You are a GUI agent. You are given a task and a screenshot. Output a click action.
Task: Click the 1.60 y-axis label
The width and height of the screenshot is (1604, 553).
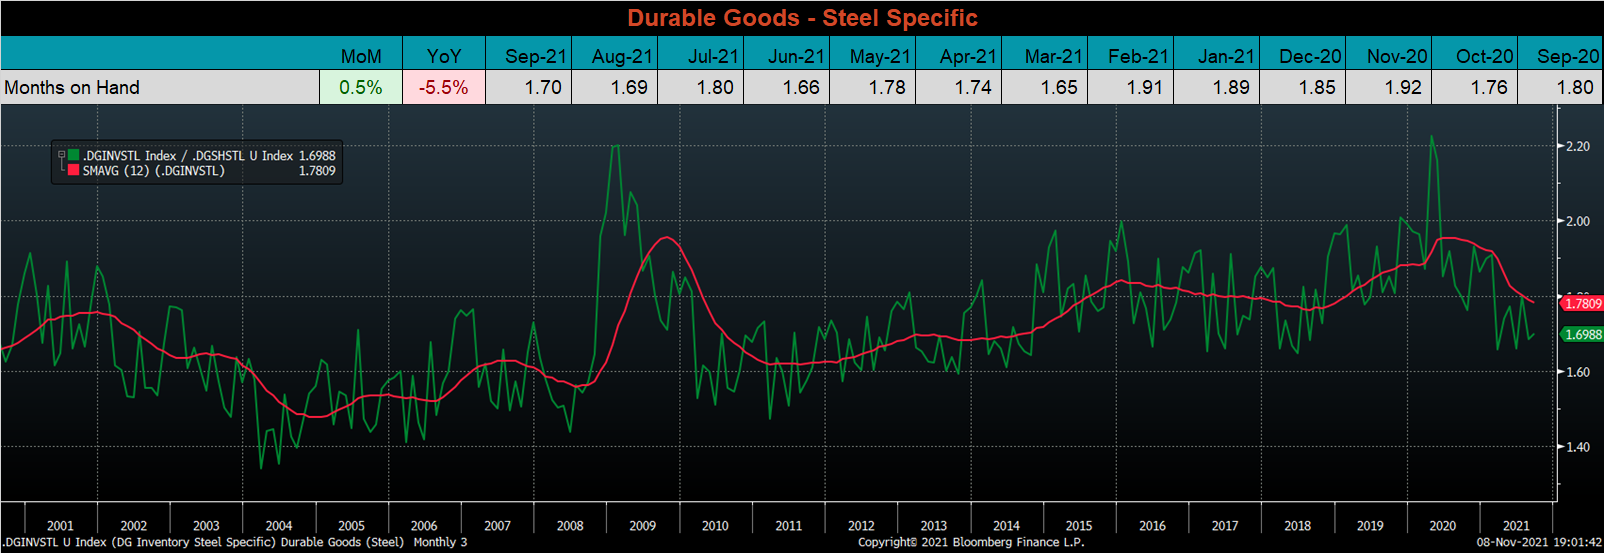[x=1577, y=372]
